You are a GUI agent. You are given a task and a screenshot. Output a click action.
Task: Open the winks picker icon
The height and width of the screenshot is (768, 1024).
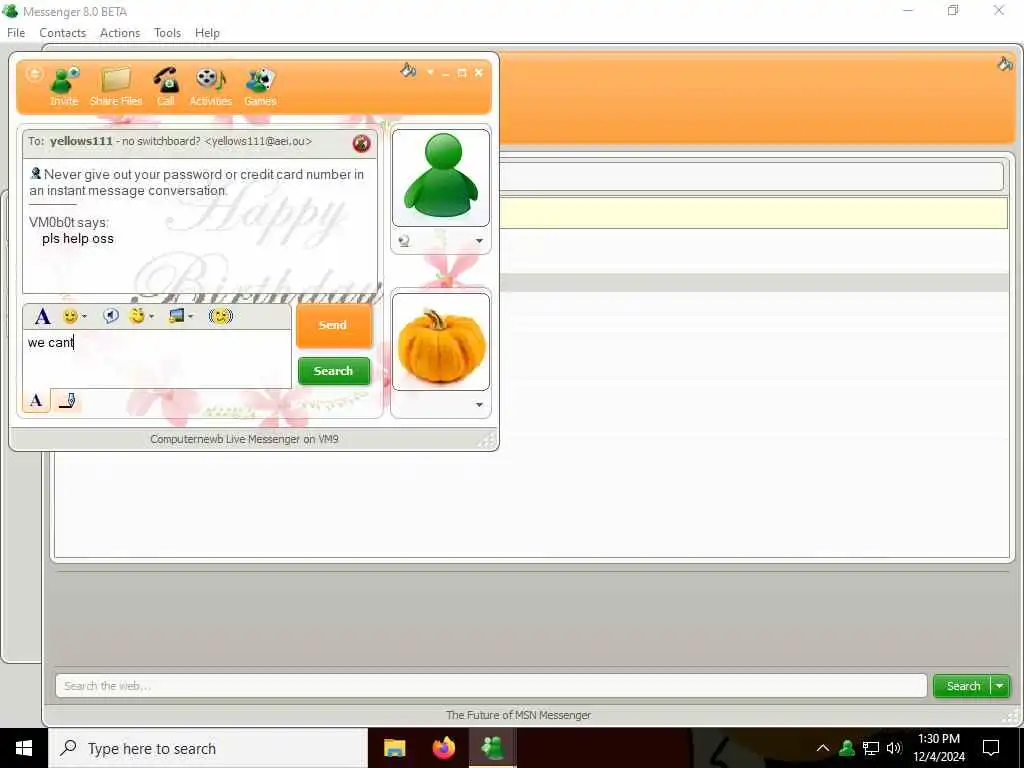[136, 317]
